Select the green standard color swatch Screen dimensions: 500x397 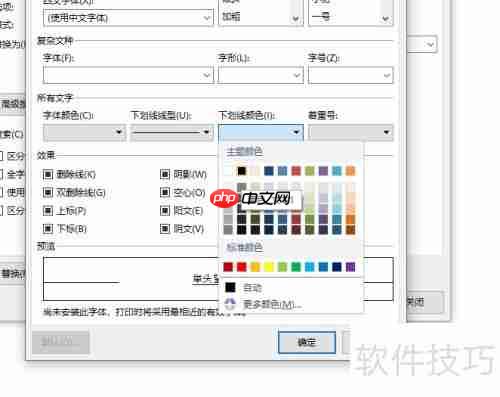click(x=296, y=267)
